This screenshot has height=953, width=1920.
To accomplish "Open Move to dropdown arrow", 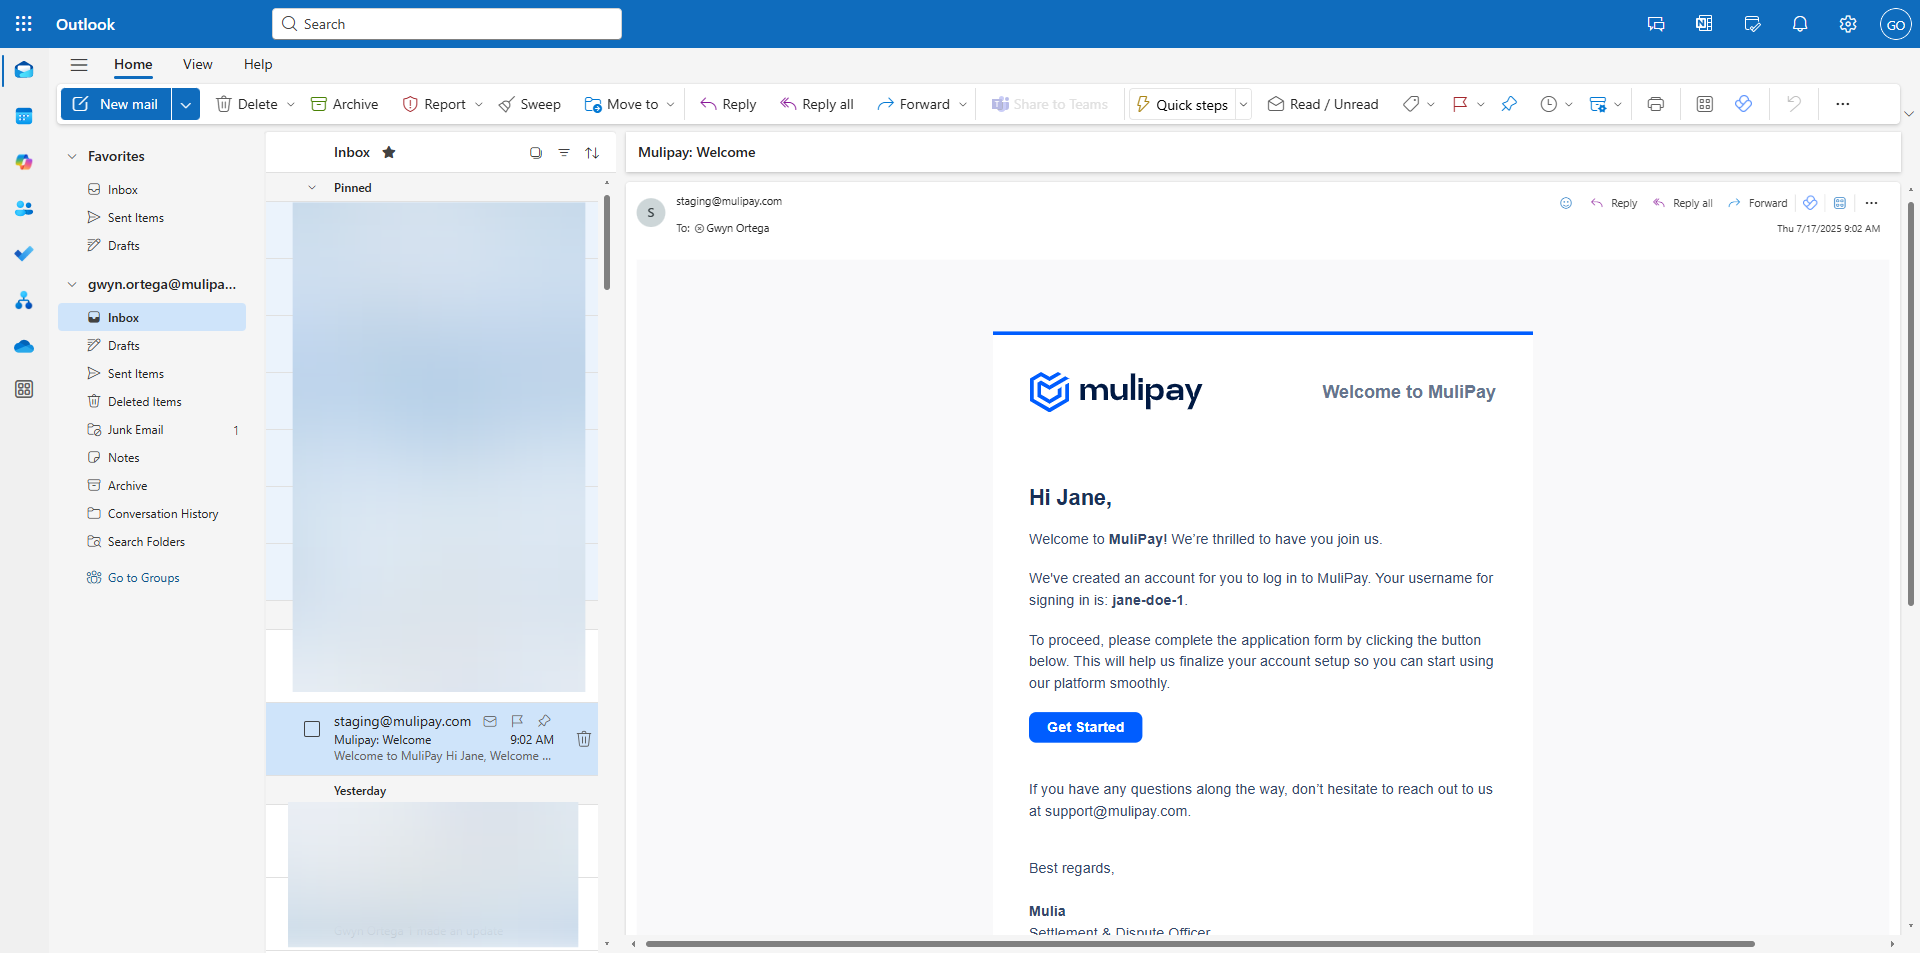I will (x=671, y=104).
